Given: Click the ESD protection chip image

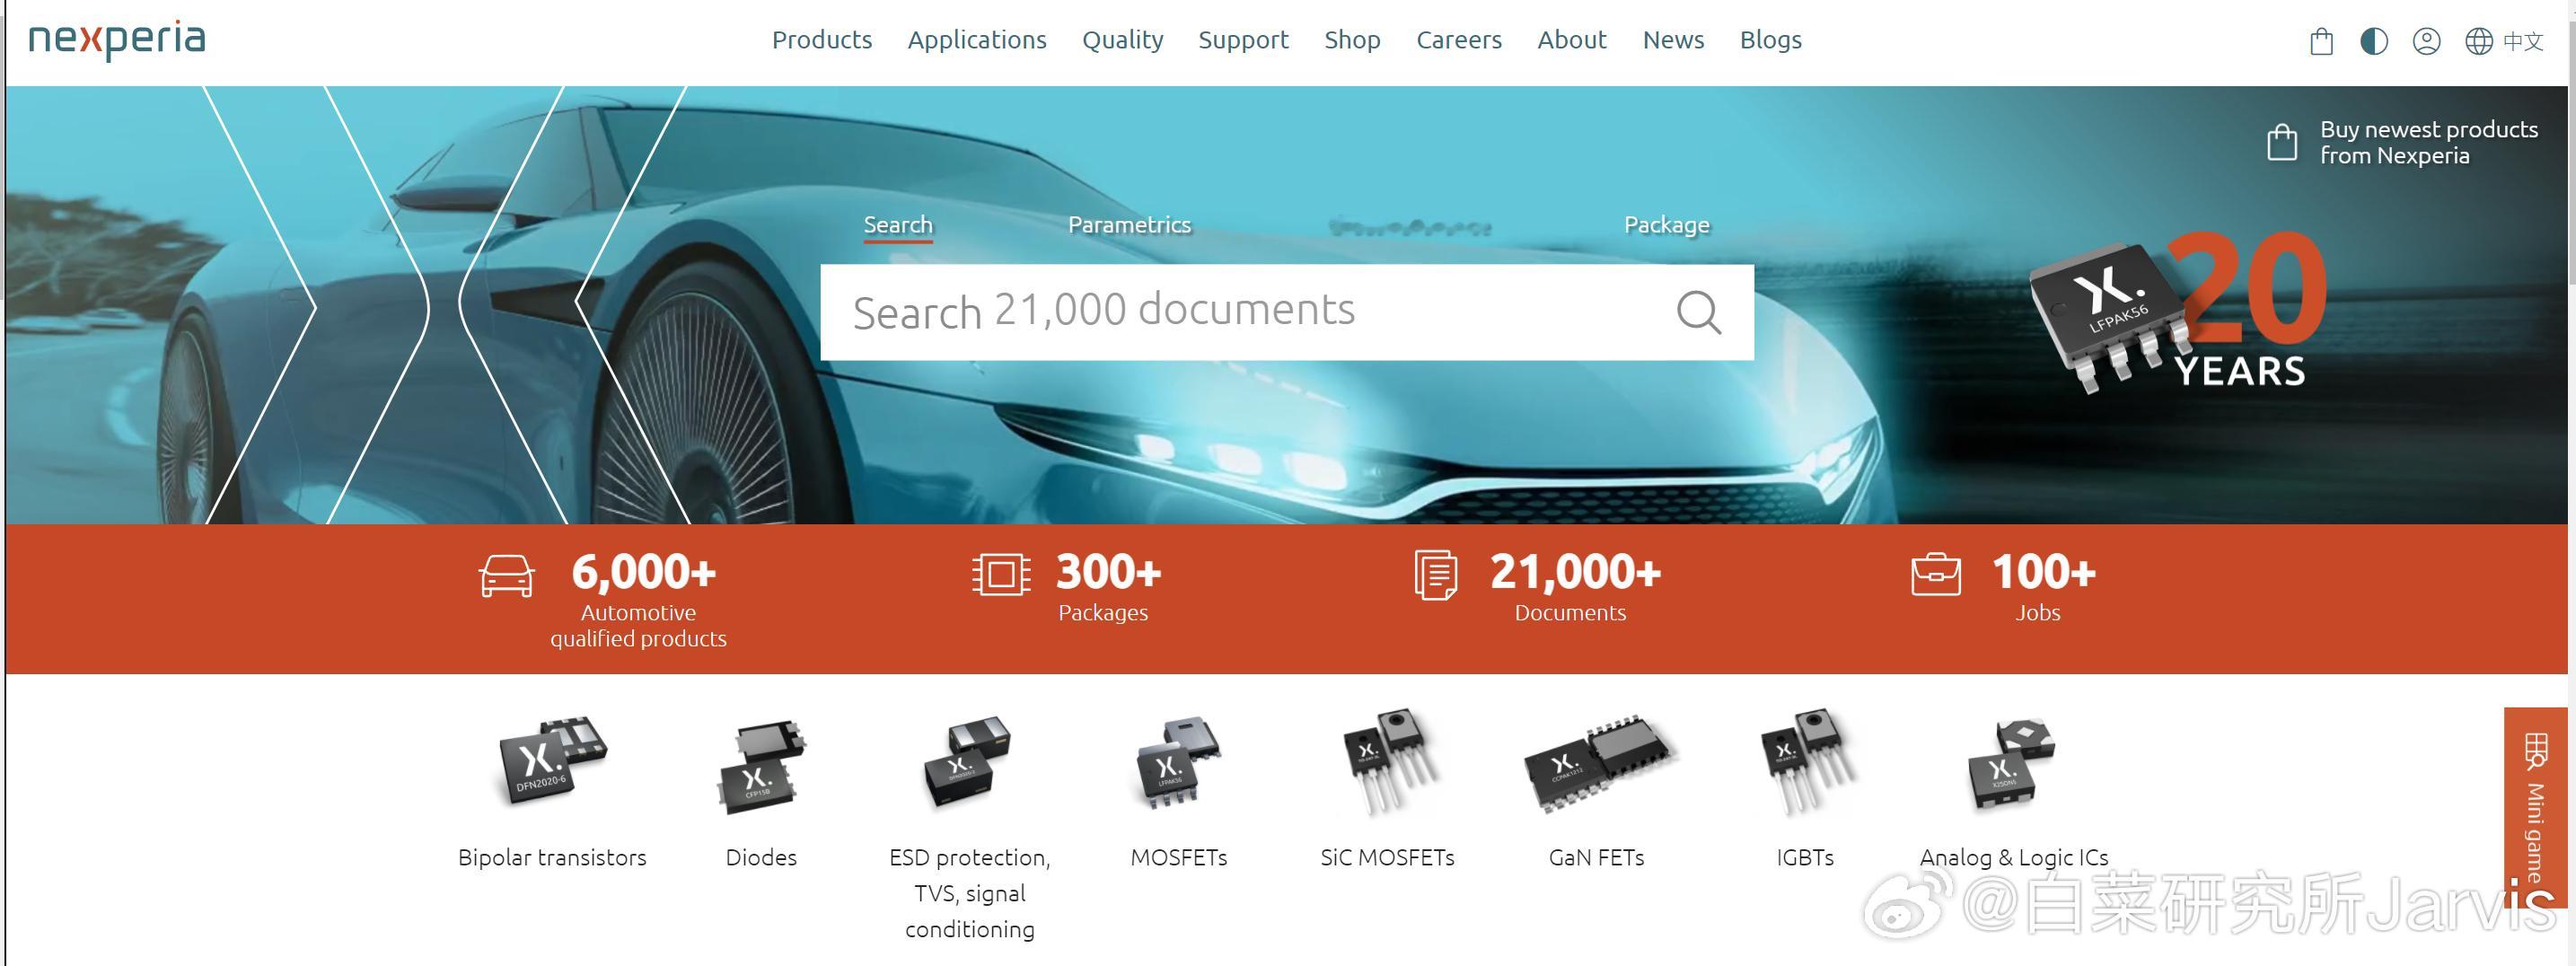Looking at the screenshot, I should tap(967, 762).
